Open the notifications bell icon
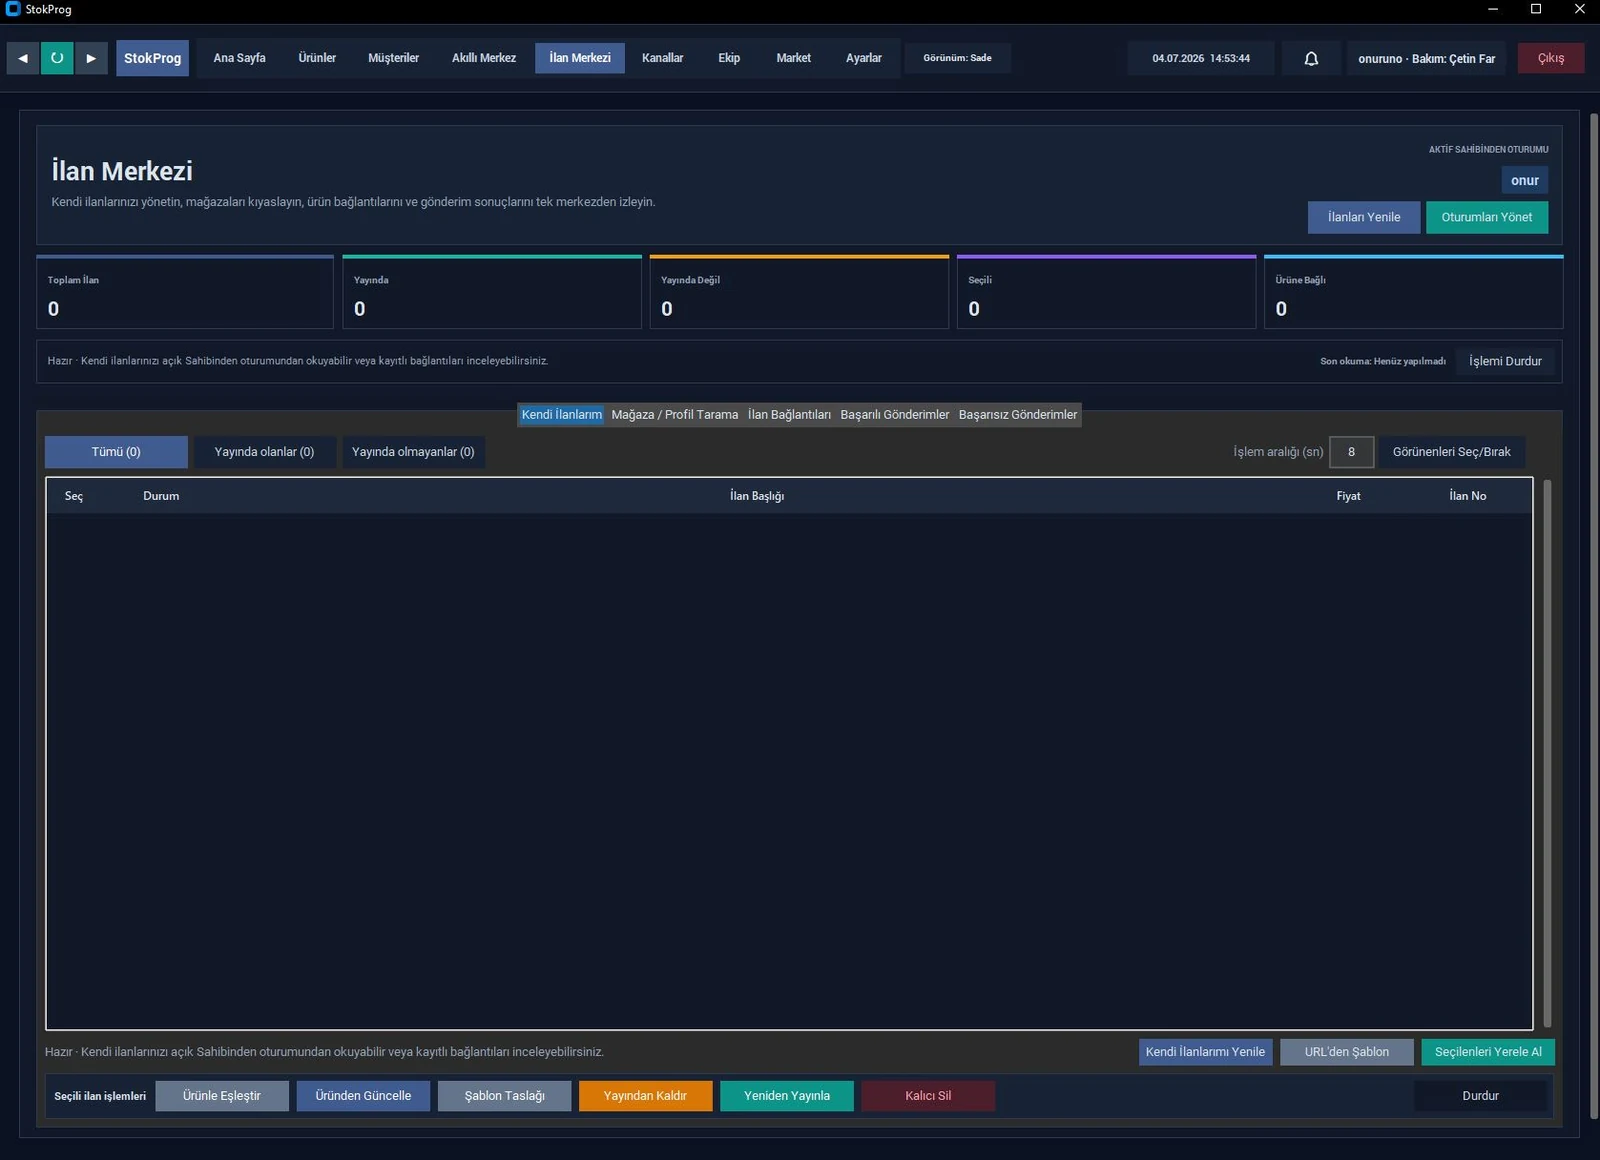This screenshot has width=1600, height=1160. [x=1311, y=58]
